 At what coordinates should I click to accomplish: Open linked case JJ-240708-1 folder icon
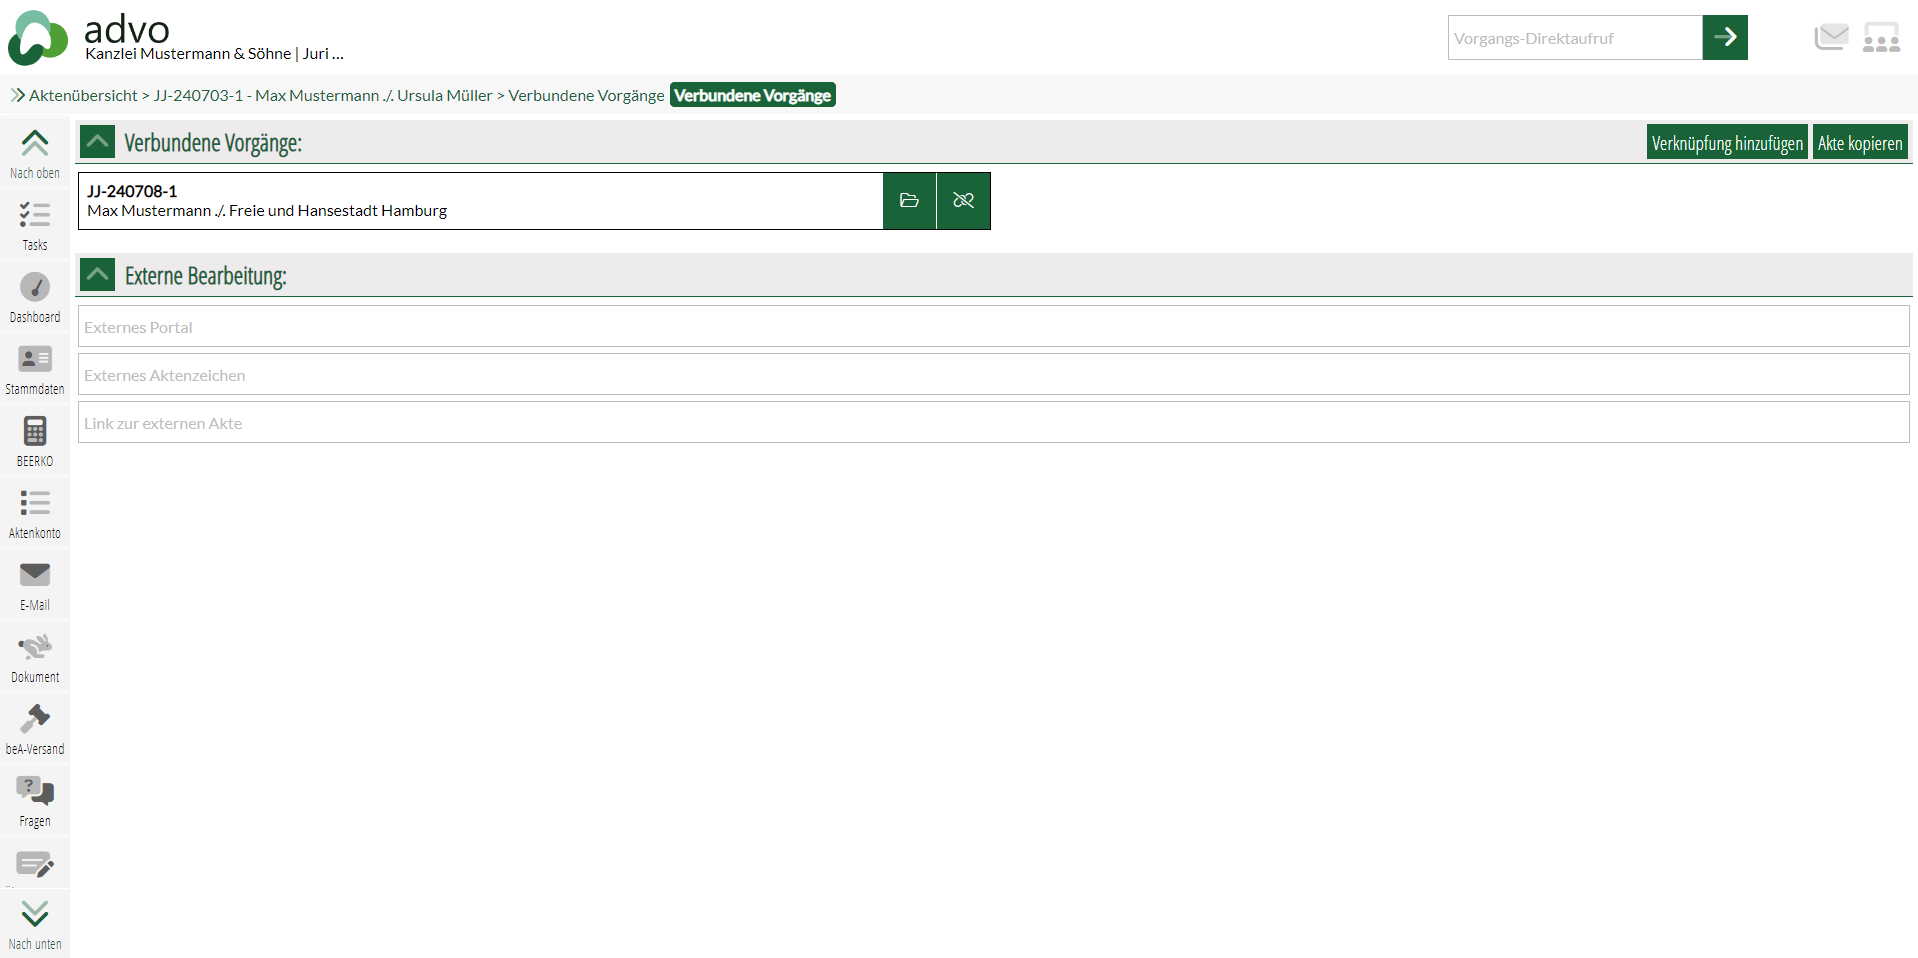tap(909, 201)
